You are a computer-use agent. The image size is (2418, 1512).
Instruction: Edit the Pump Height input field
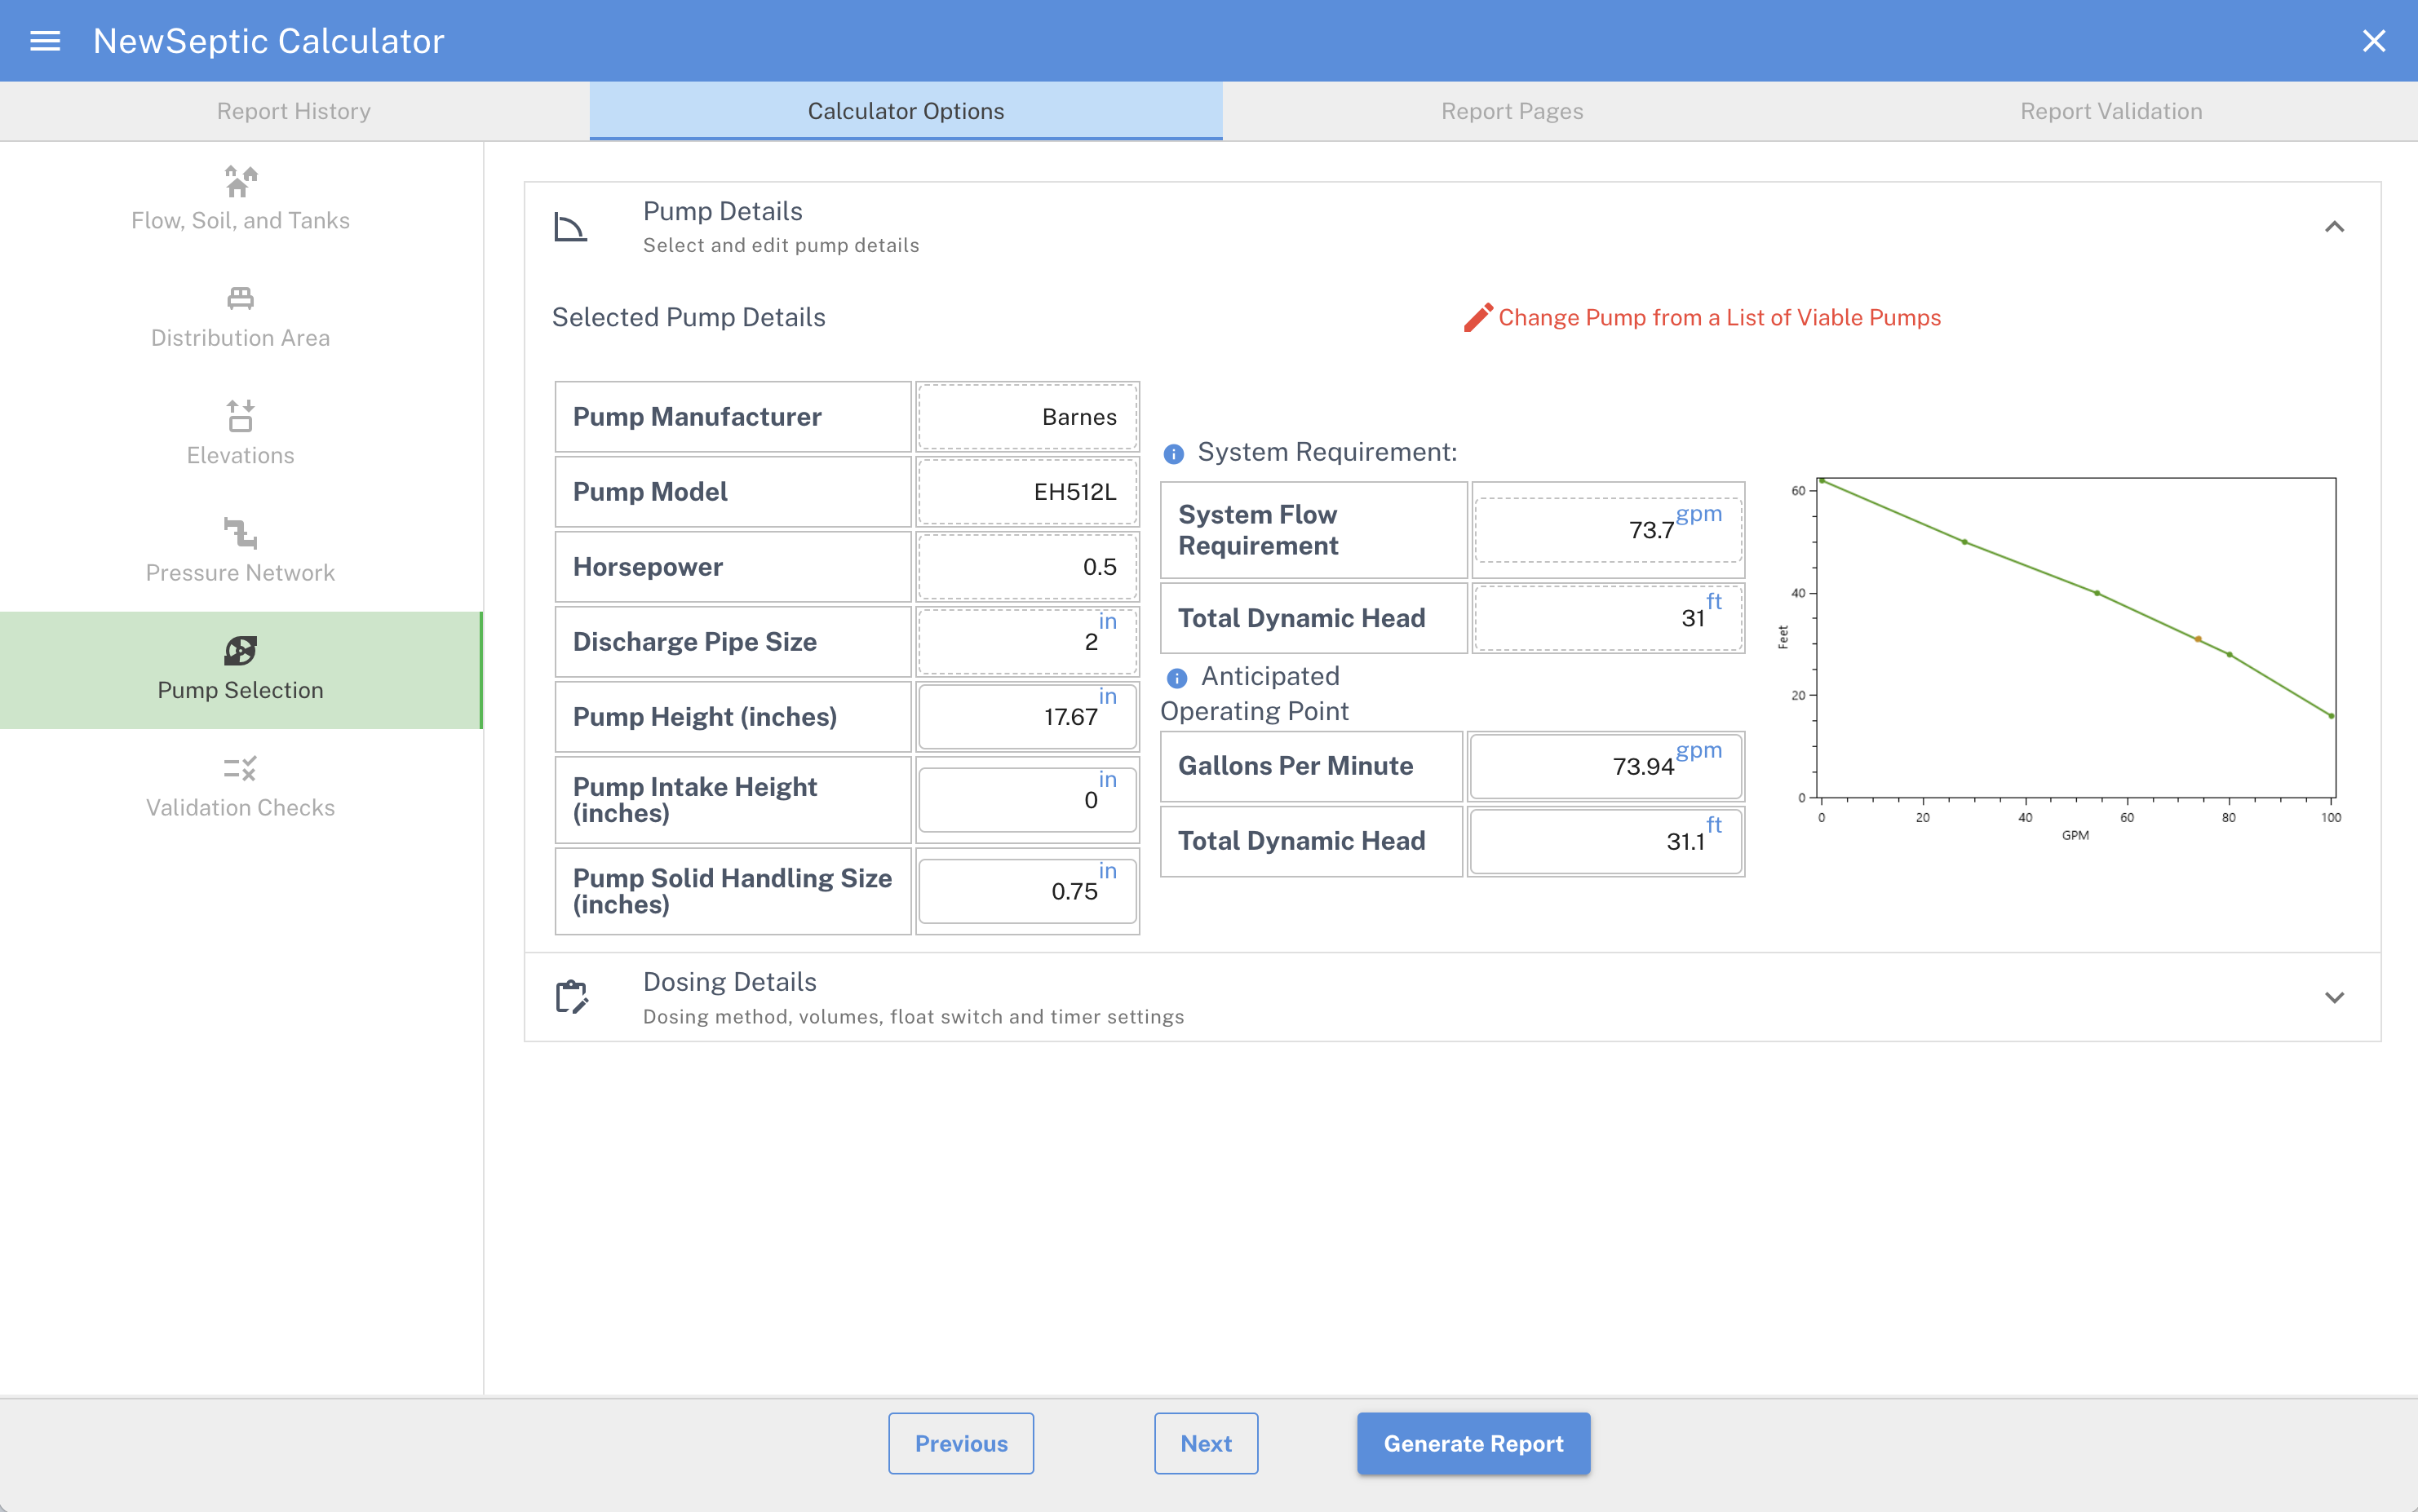coord(1027,717)
